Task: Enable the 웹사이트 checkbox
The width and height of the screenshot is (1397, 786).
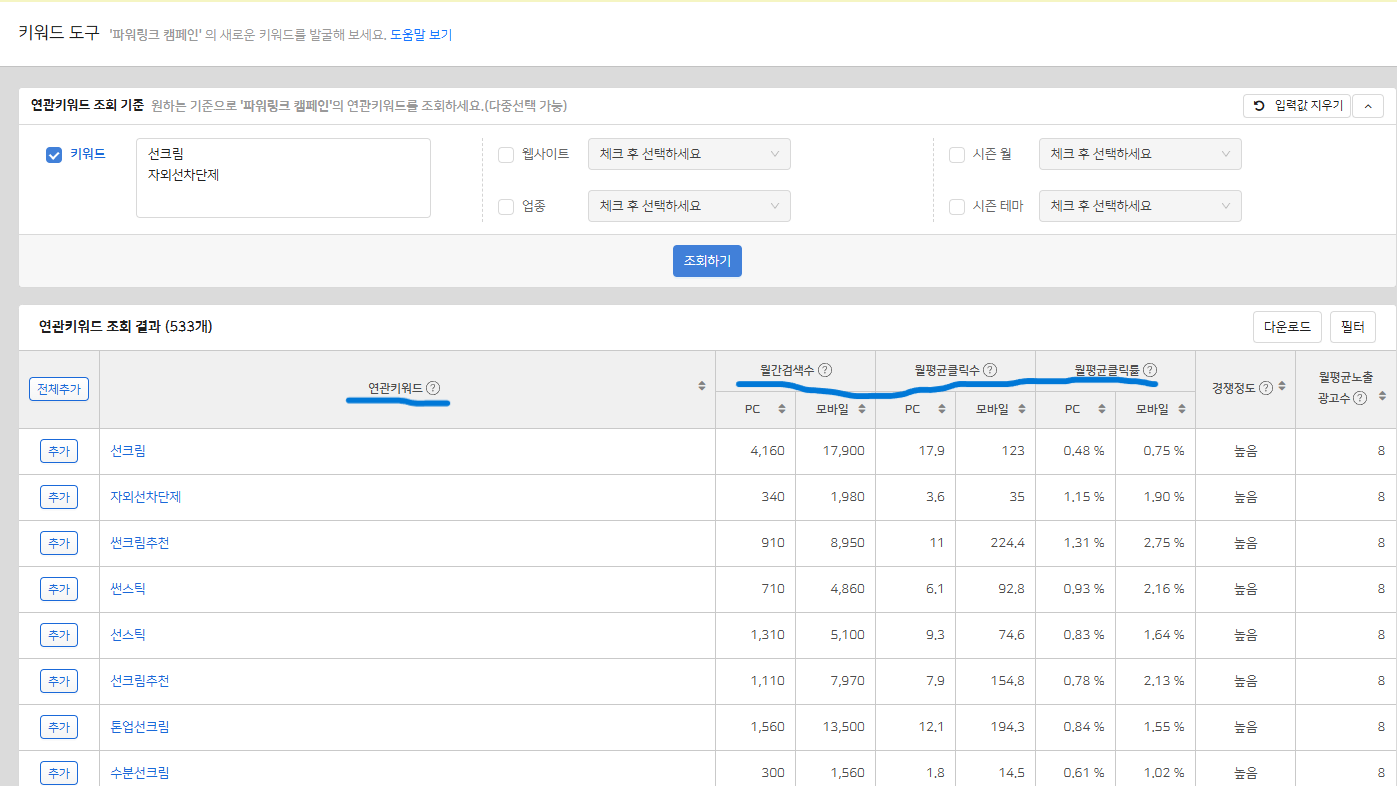Action: coord(506,155)
